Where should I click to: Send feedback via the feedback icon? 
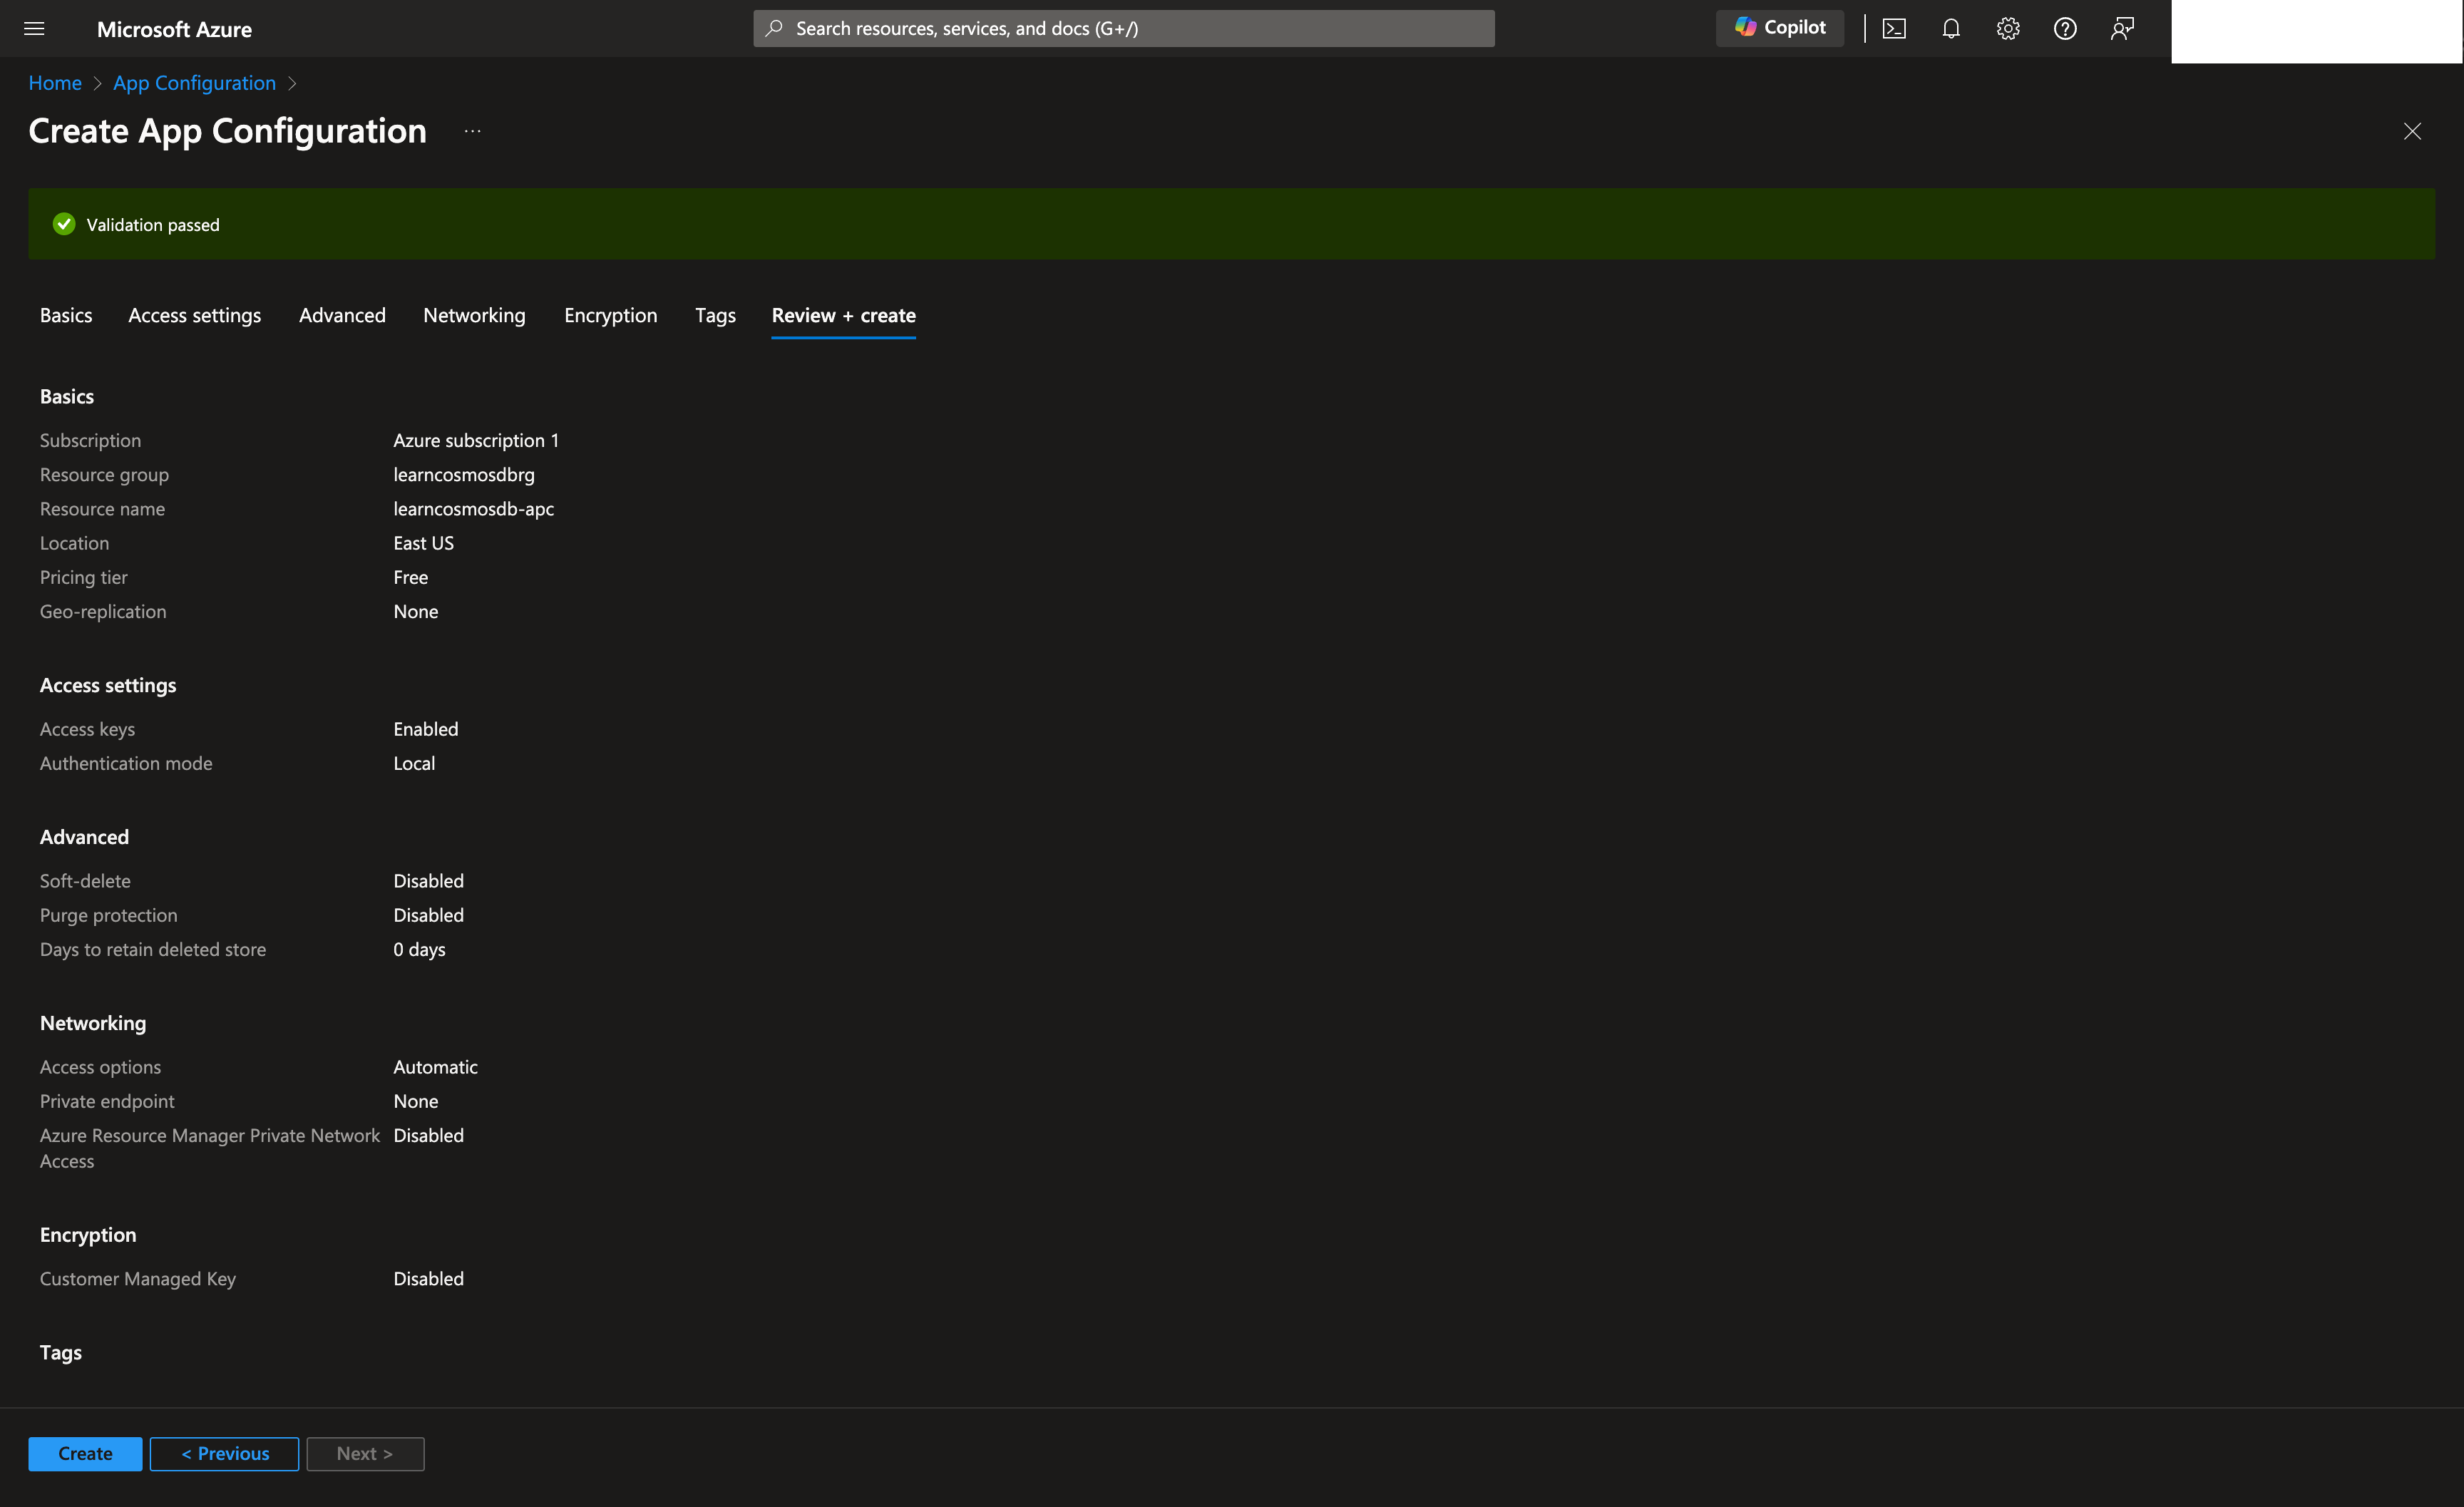(2121, 28)
